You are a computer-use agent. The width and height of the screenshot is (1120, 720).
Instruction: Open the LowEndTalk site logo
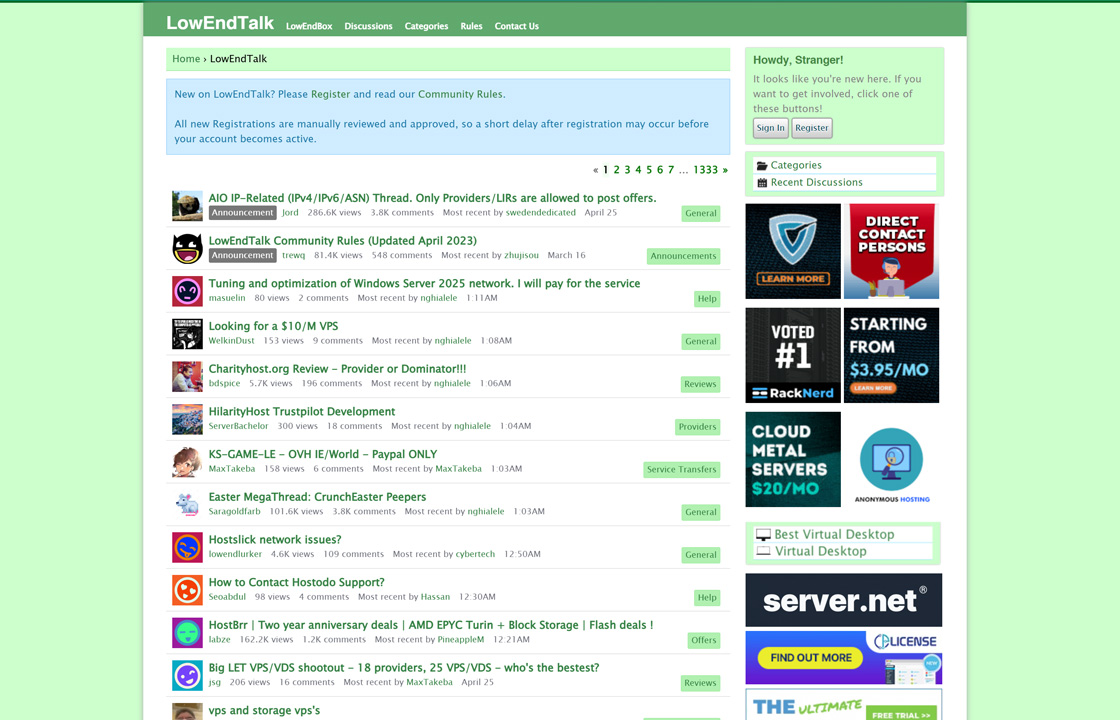tap(220, 23)
